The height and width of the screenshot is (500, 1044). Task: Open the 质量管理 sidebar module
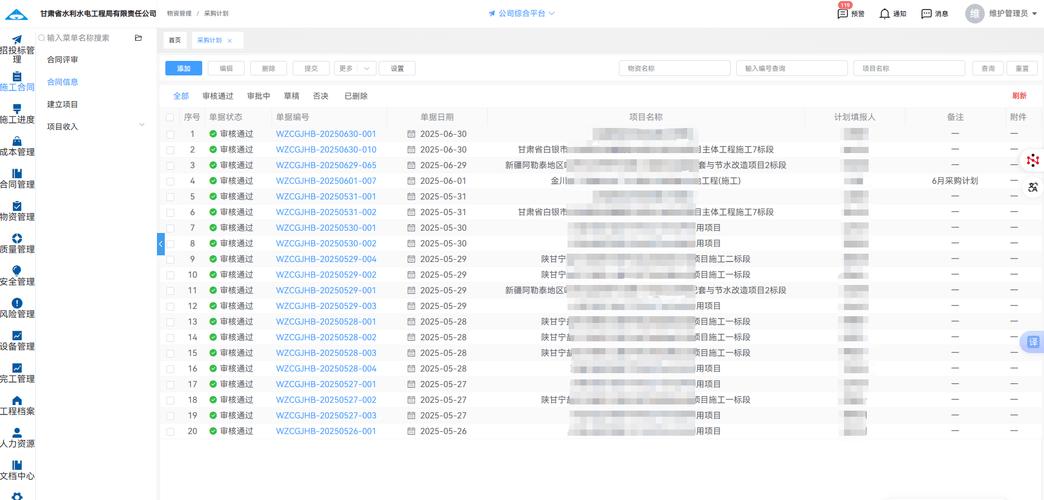pos(17,244)
